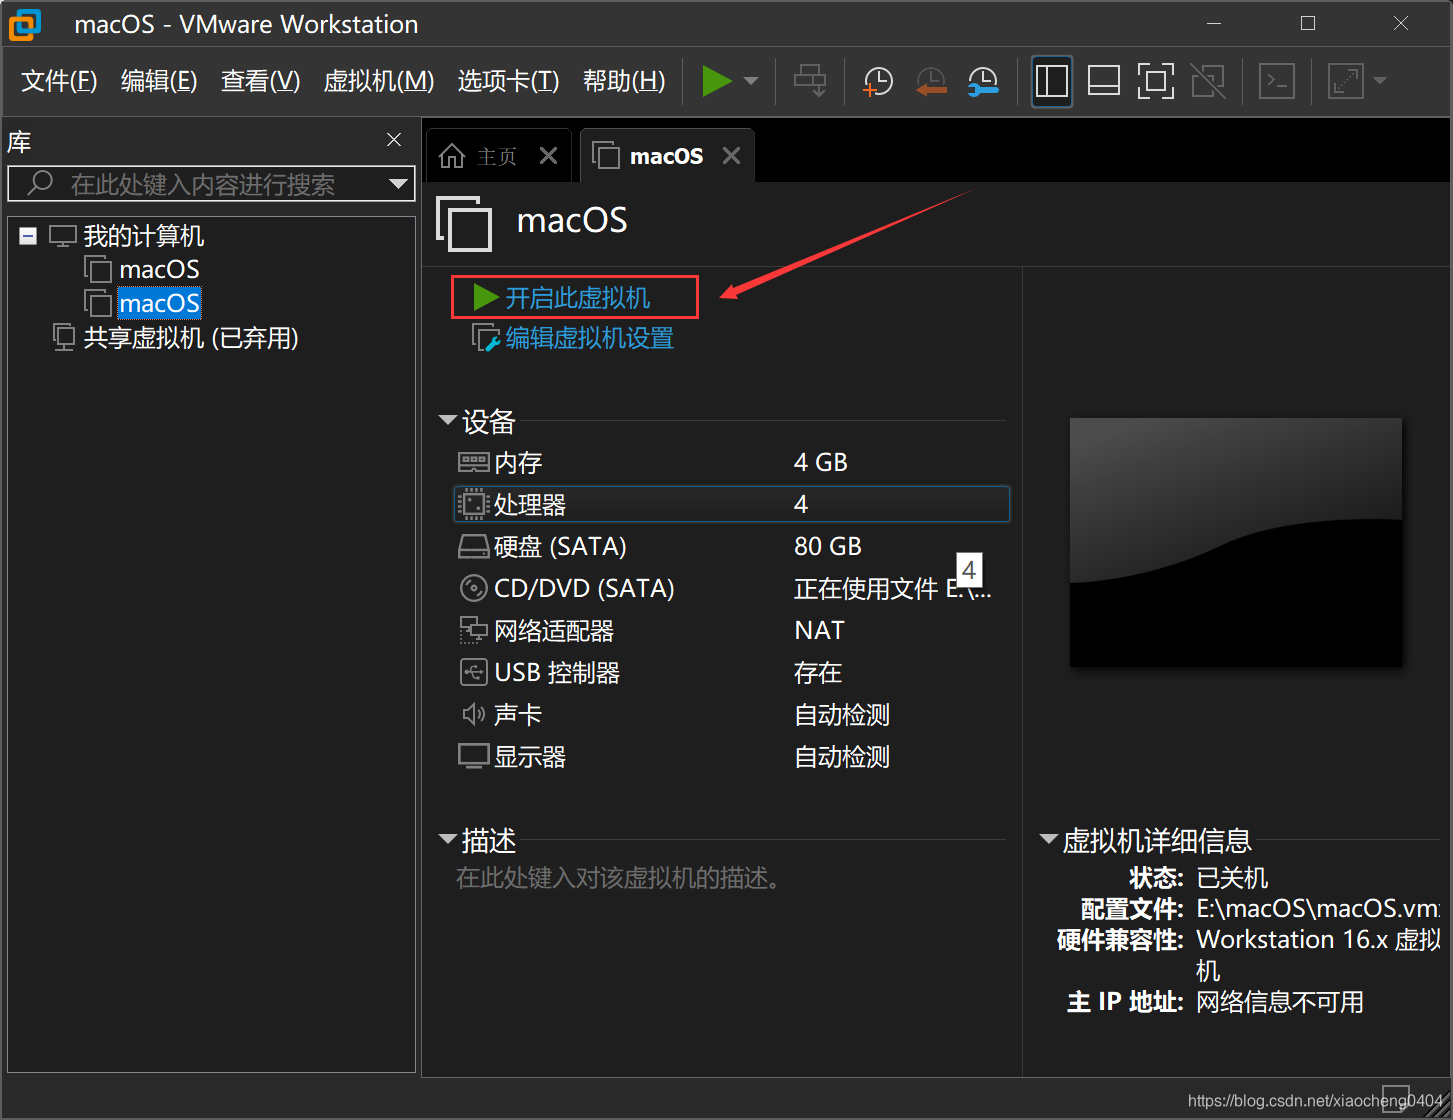Click the send Ctrl+Alt+Del toolbar icon
The height and width of the screenshot is (1120, 1453).
click(810, 81)
